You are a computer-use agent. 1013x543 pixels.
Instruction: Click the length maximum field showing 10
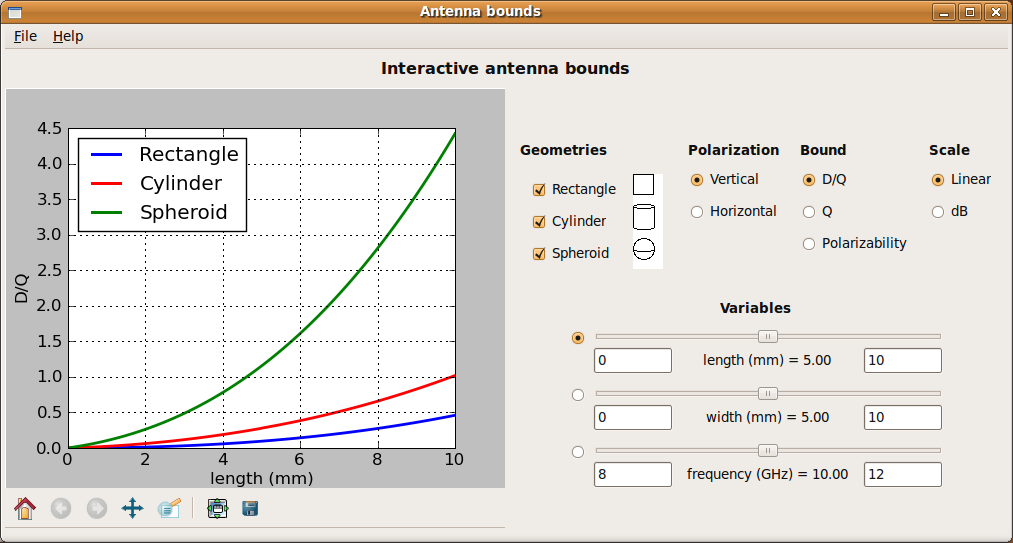pyautogui.click(x=902, y=361)
